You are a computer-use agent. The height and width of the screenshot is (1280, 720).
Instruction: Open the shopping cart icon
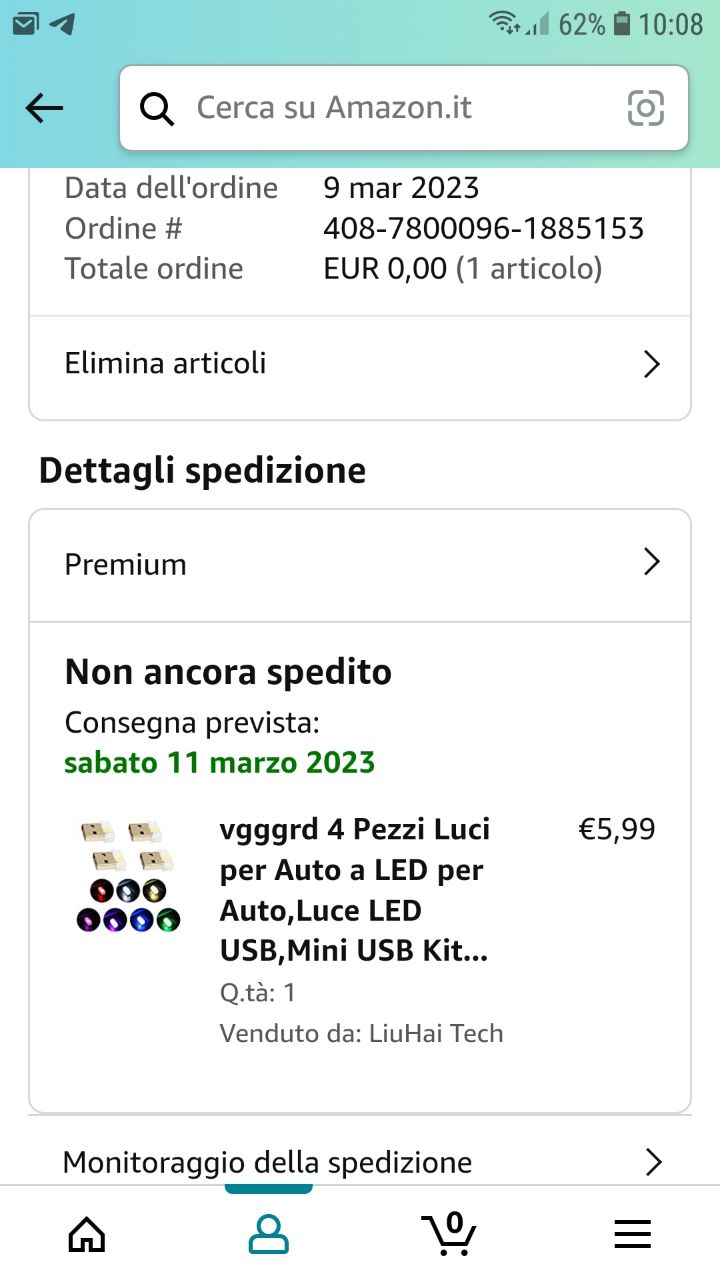449,1233
